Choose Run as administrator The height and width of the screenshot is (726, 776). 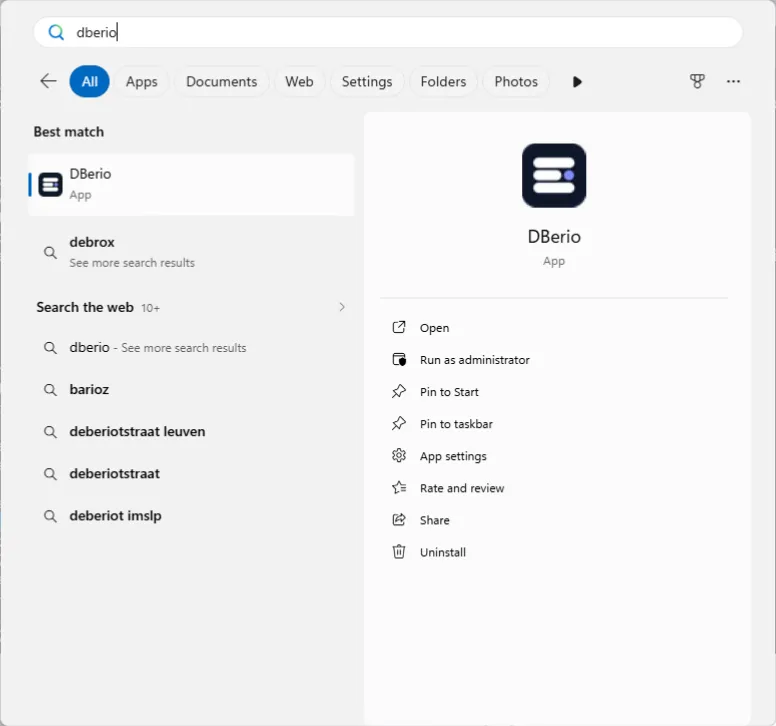(475, 360)
